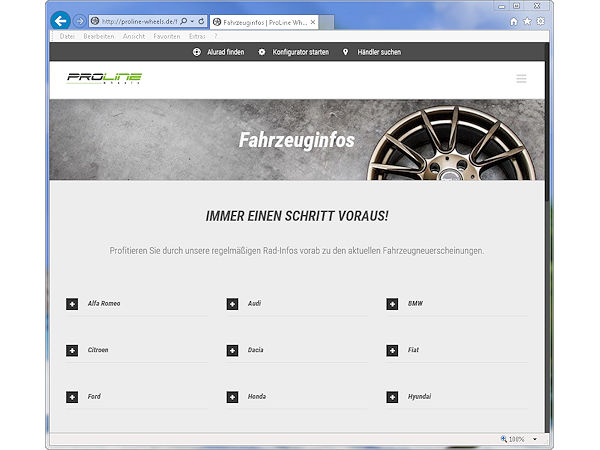Screen dimensions: 600x450
Task: Open the ? help menu
Action: point(216,36)
